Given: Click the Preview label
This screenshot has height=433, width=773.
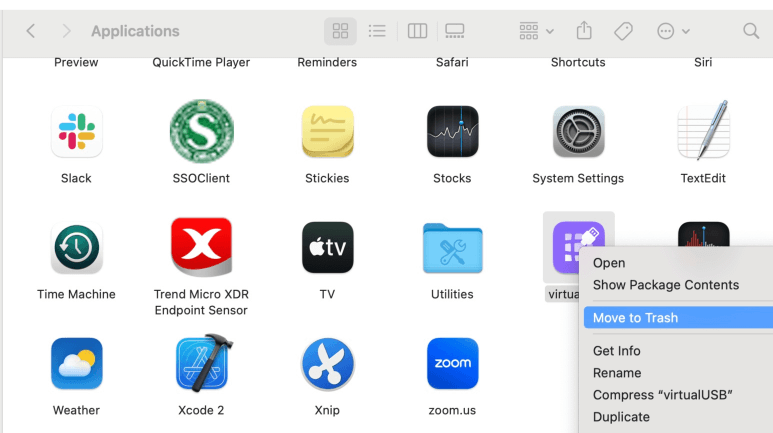Looking at the screenshot, I should click(x=76, y=63).
